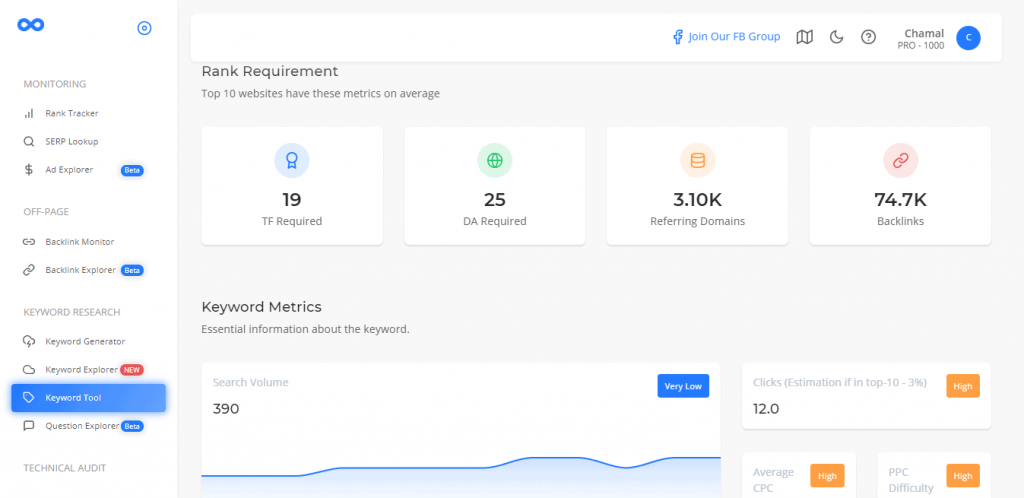This screenshot has width=1024, height=498.
Task: Click the Keyword Generator cloud lightning icon
Action: point(29,341)
